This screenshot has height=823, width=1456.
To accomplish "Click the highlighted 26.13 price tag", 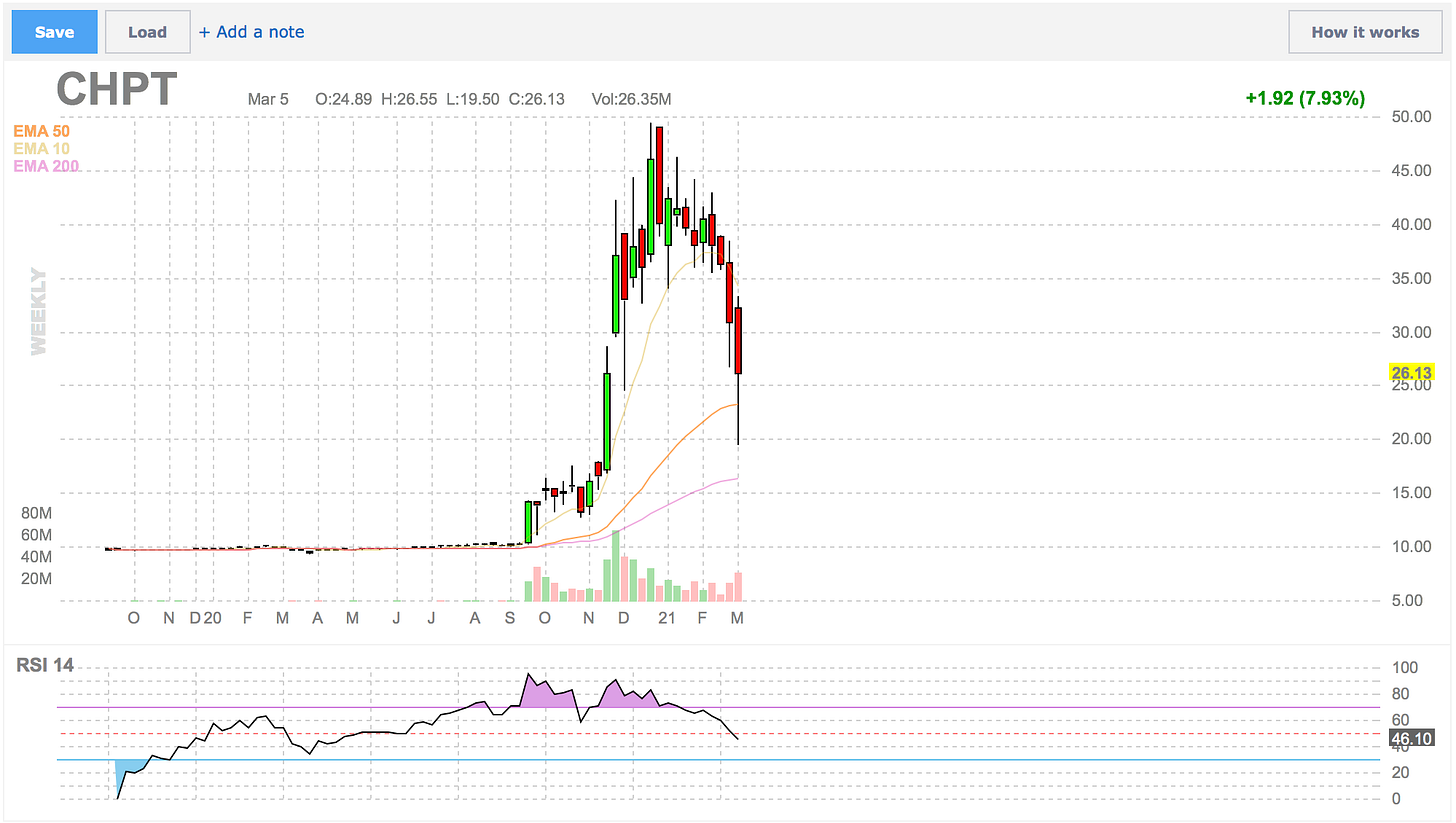I will 1412,373.
